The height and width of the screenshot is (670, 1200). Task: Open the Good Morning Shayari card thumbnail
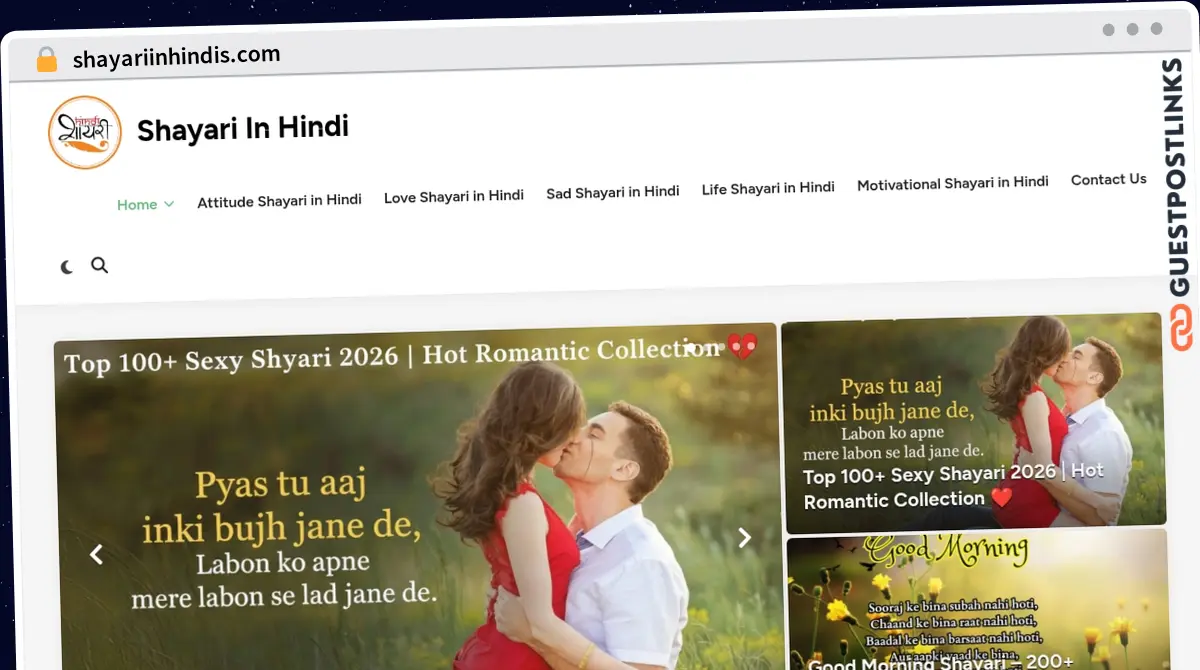pyautogui.click(x=978, y=599)
